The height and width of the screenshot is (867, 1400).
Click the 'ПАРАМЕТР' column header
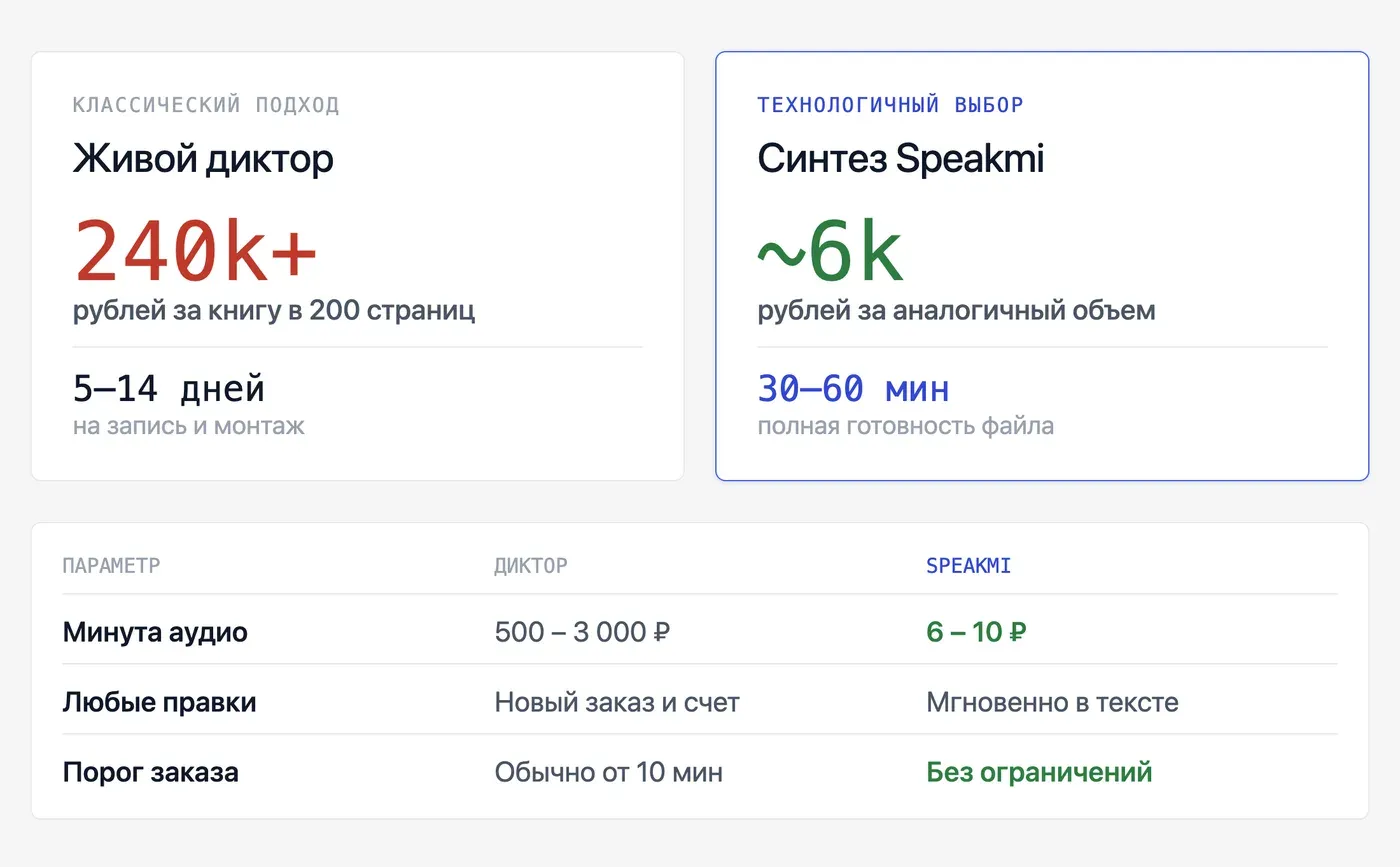click(111, 566)
